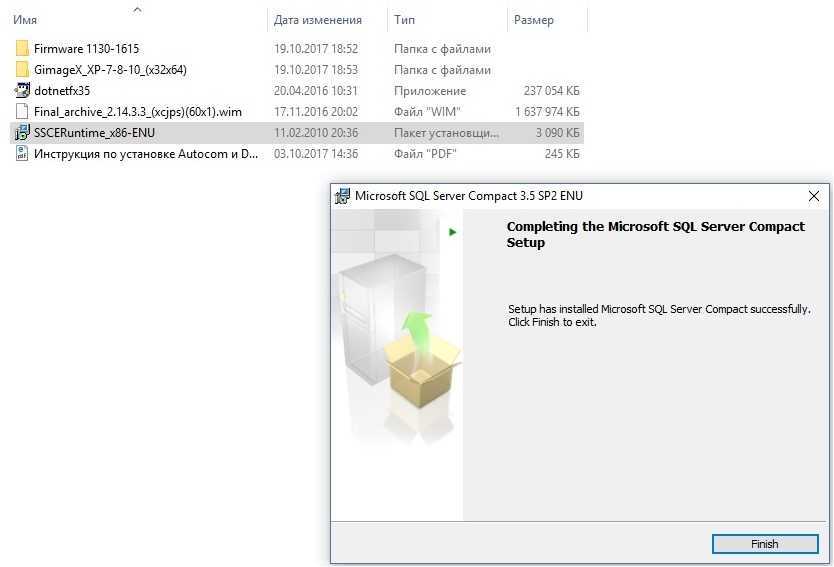Sort by Дата изменения column header

click(x=318, y=20)
